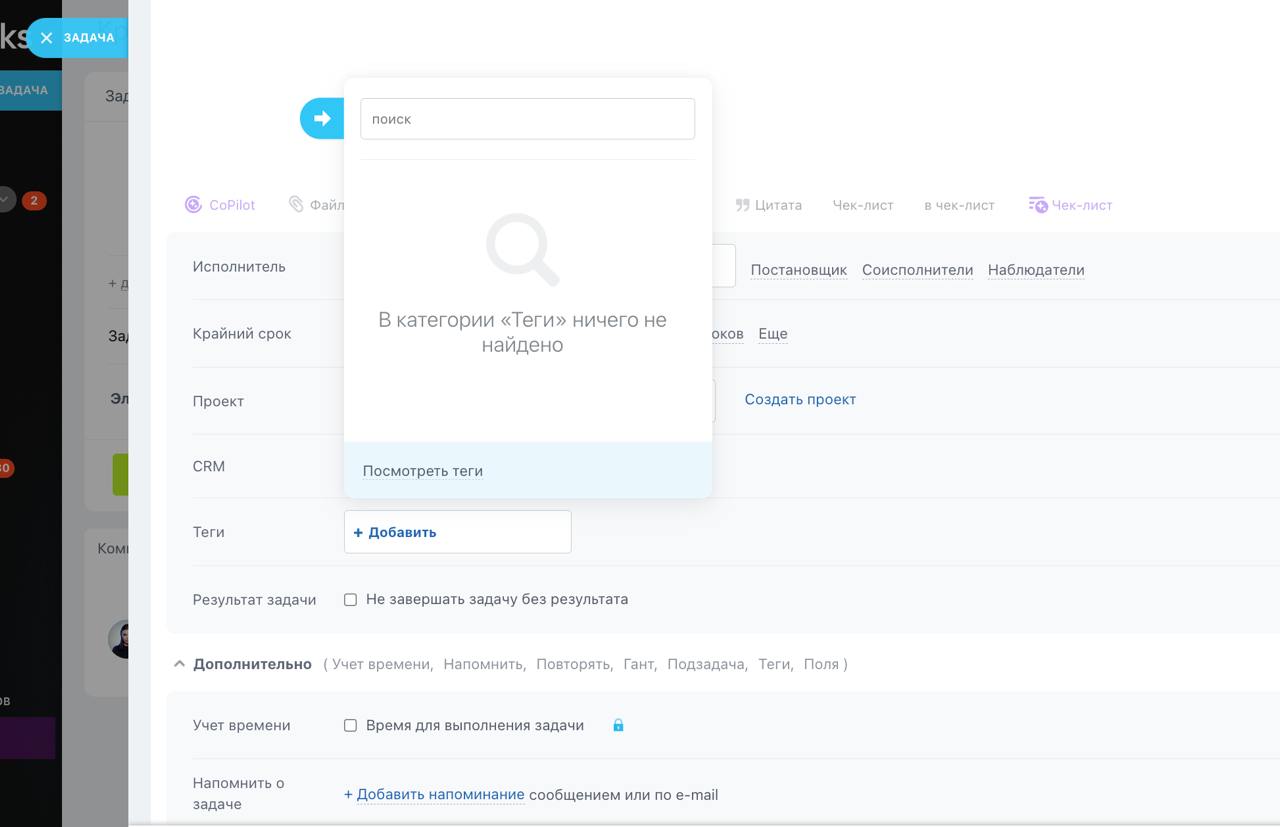Close the task panel via the X ЗАДАЧА label
The height and width of the screenshot is (827, 1280).
pos(78,38)
